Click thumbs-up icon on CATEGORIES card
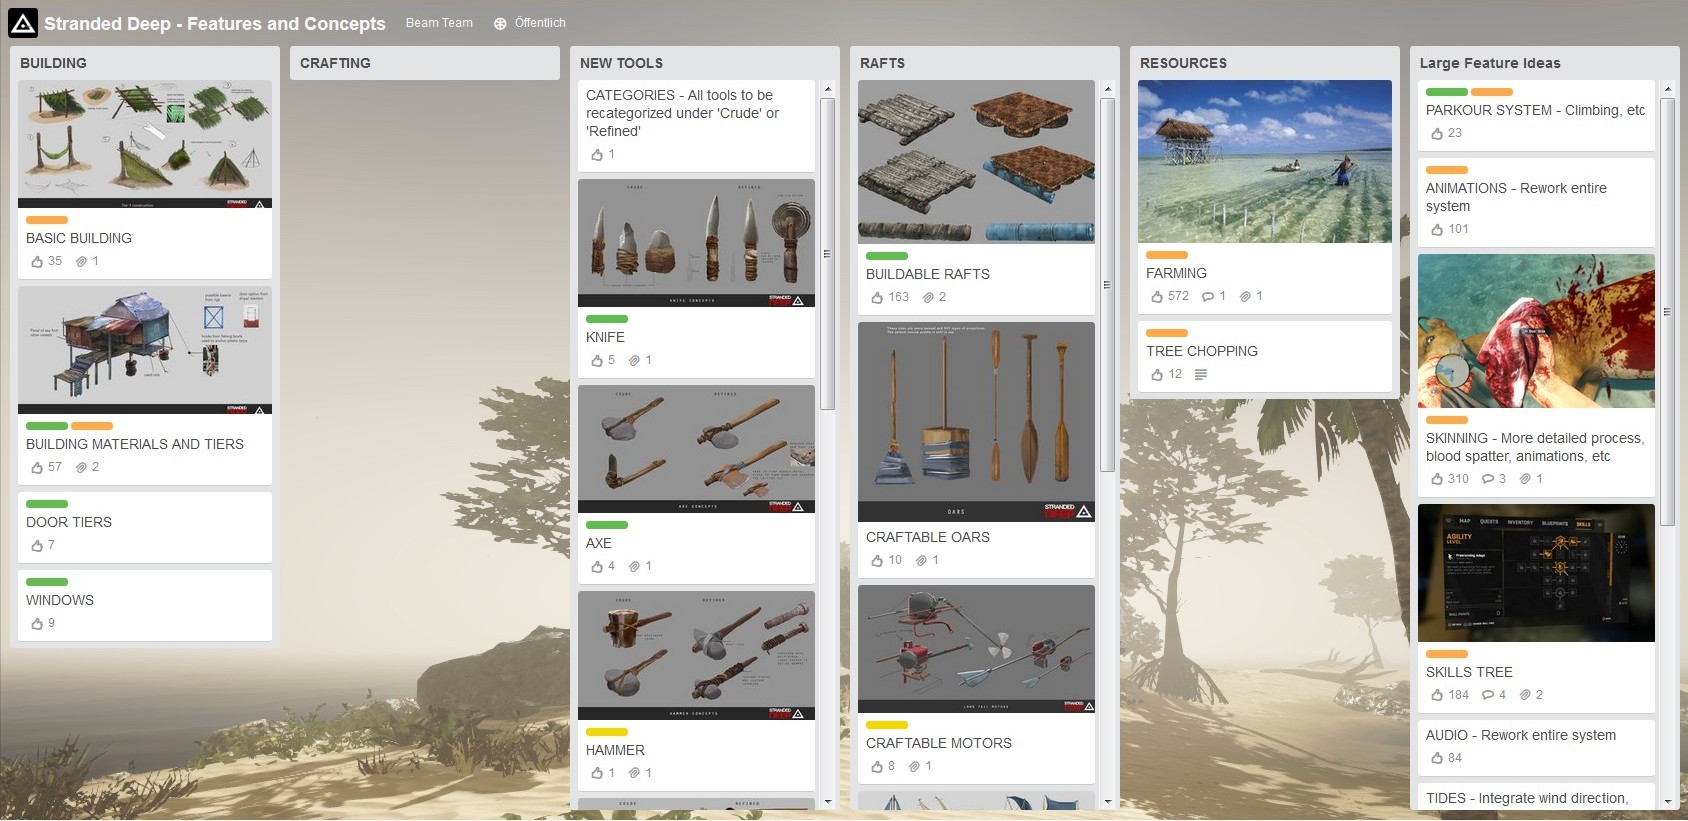The image size is (1688, 821). click(597, 154)
